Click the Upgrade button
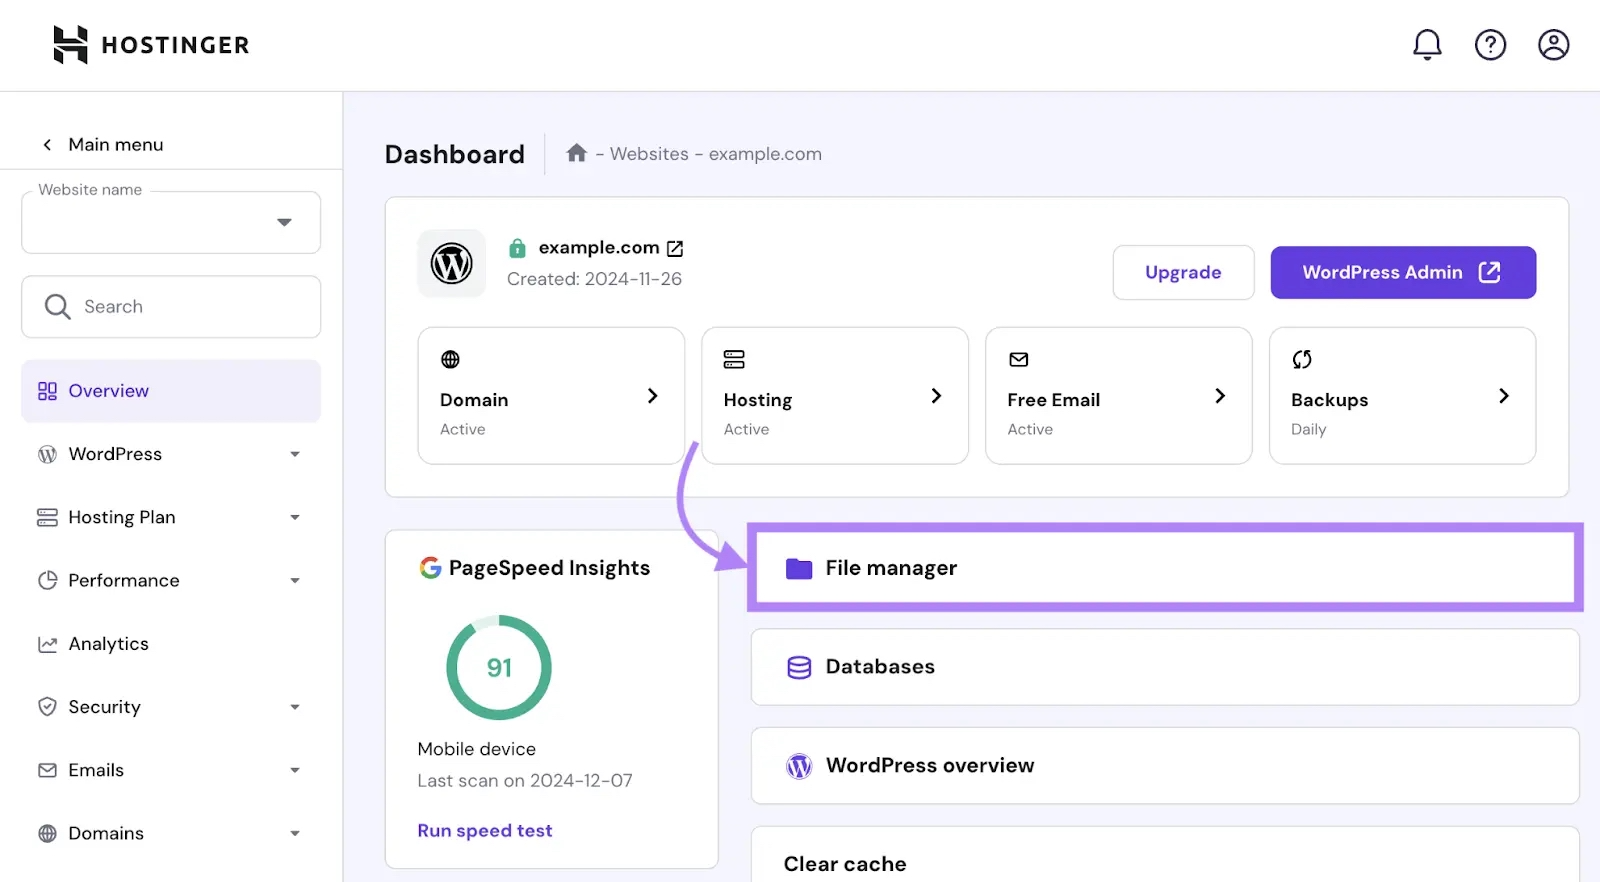The width and height of the screenshot is (1600, 882). [1183, 272]
